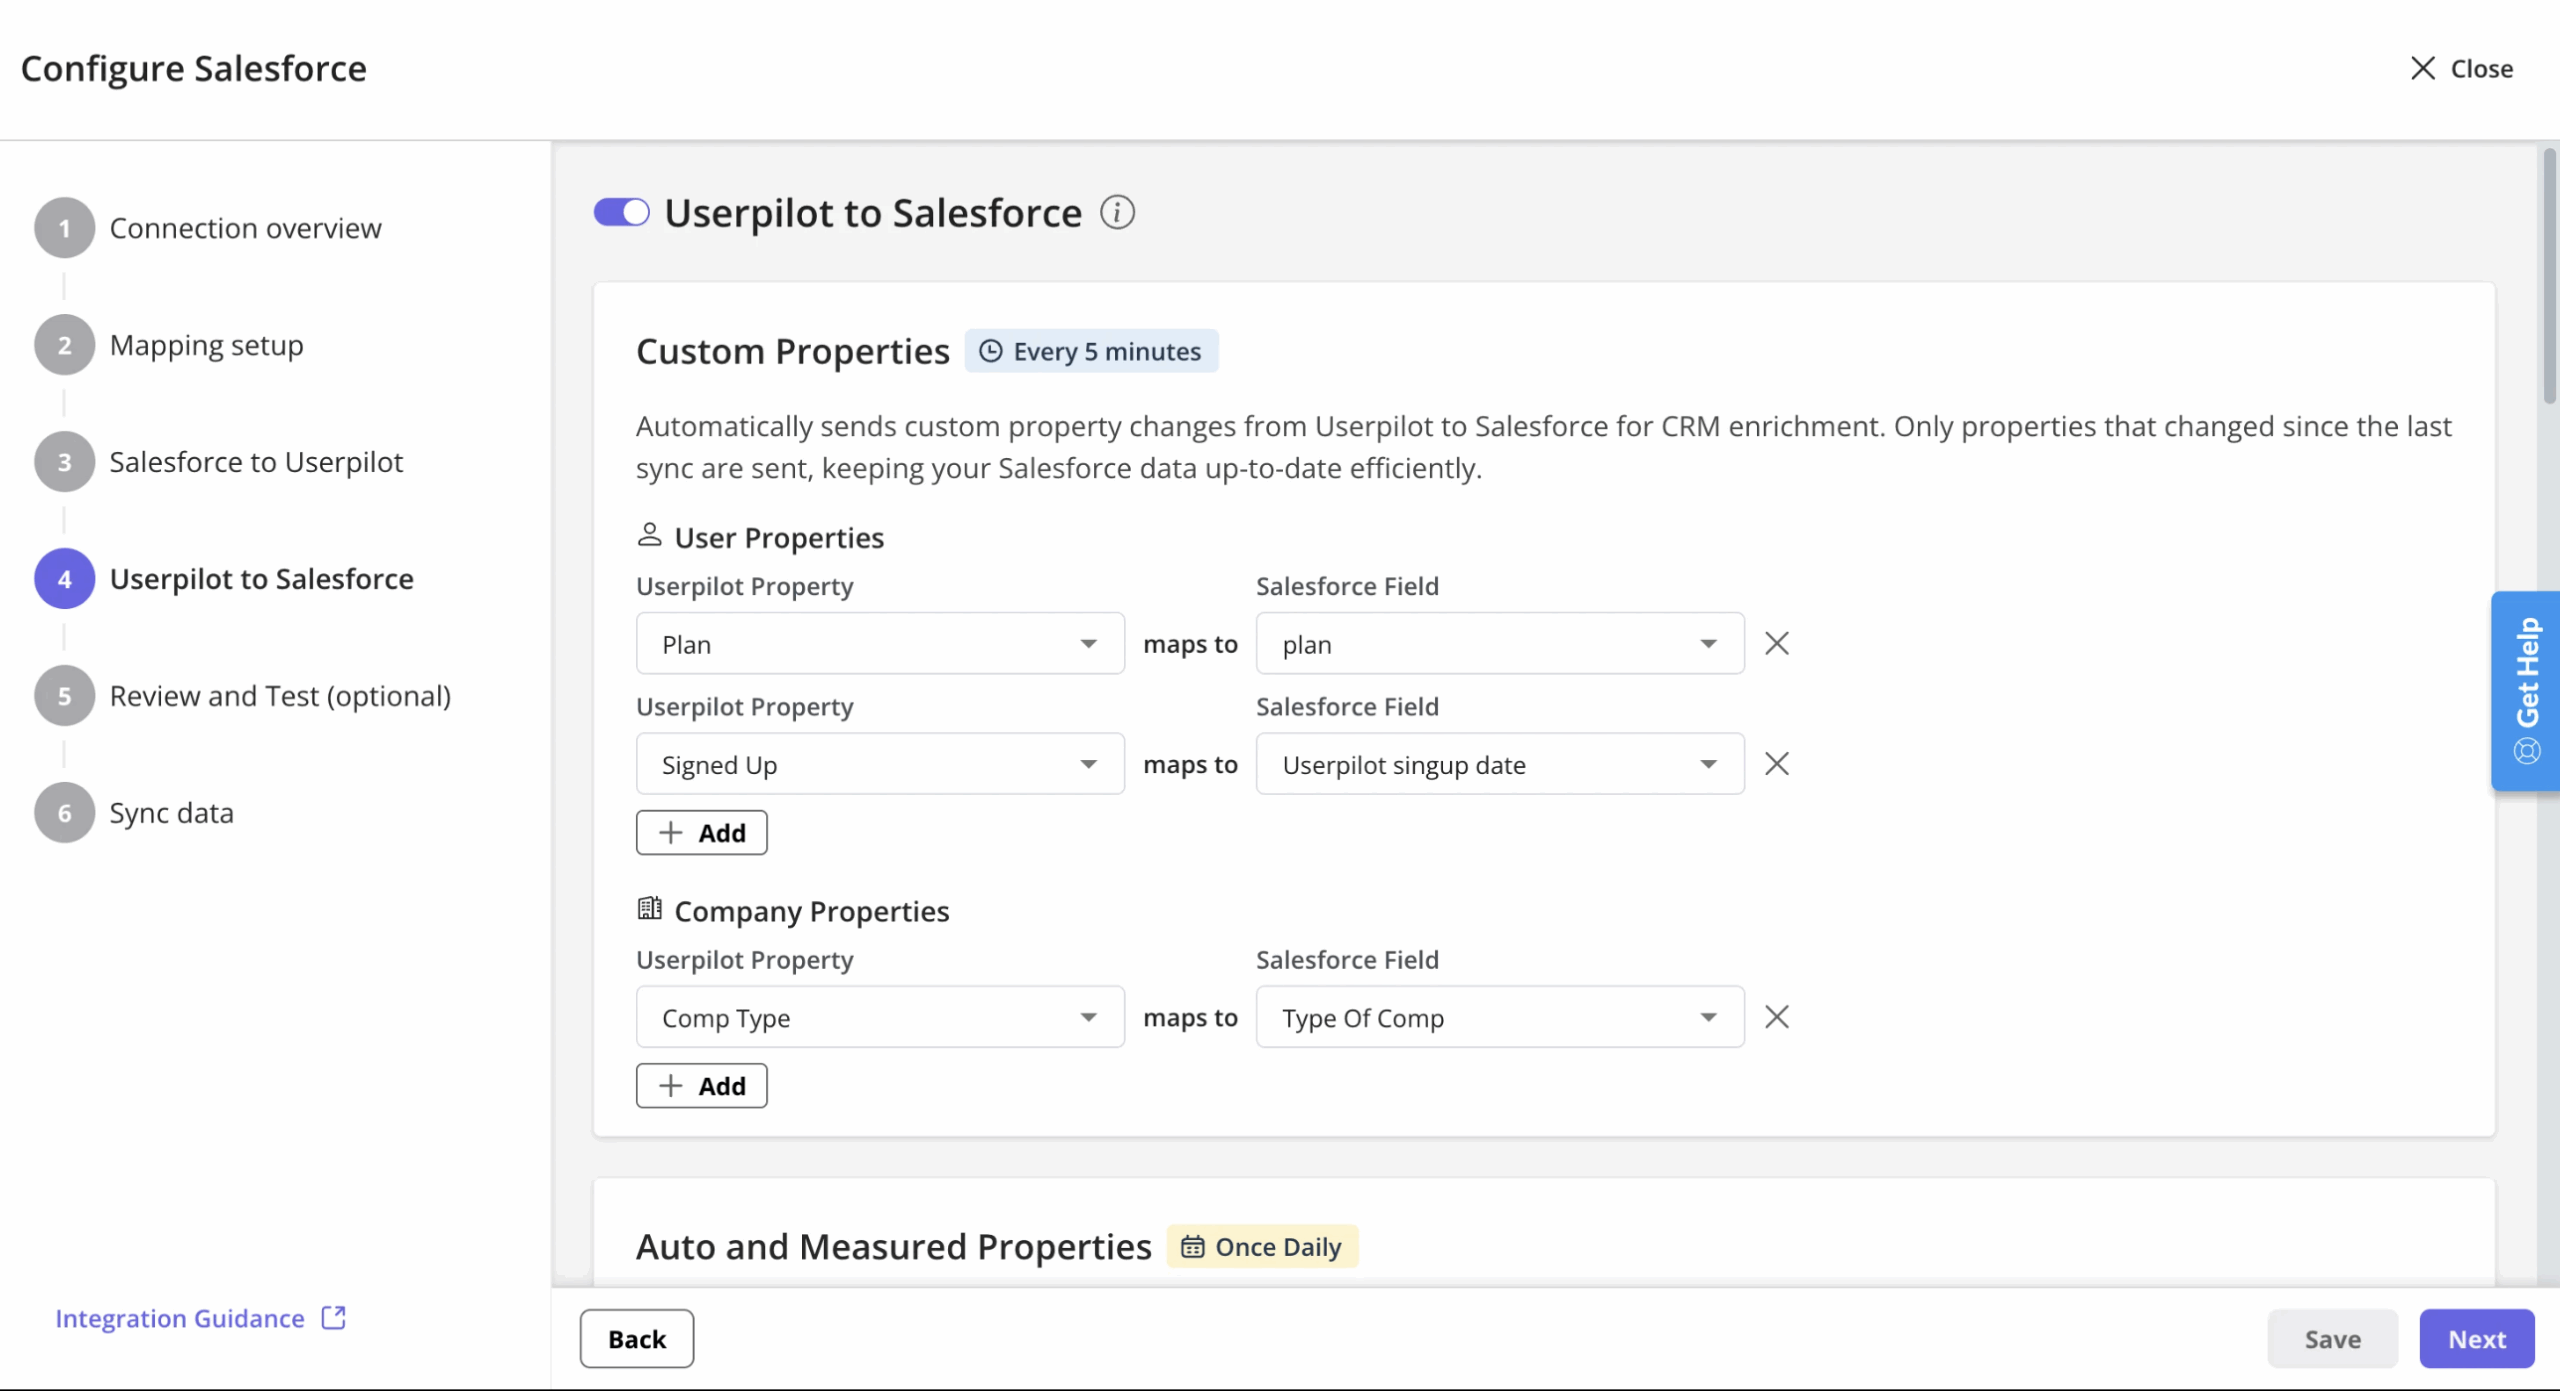Open the Get Help side tab
The height and width of the screenshot is (1391, 2560).
point(2526,691)
